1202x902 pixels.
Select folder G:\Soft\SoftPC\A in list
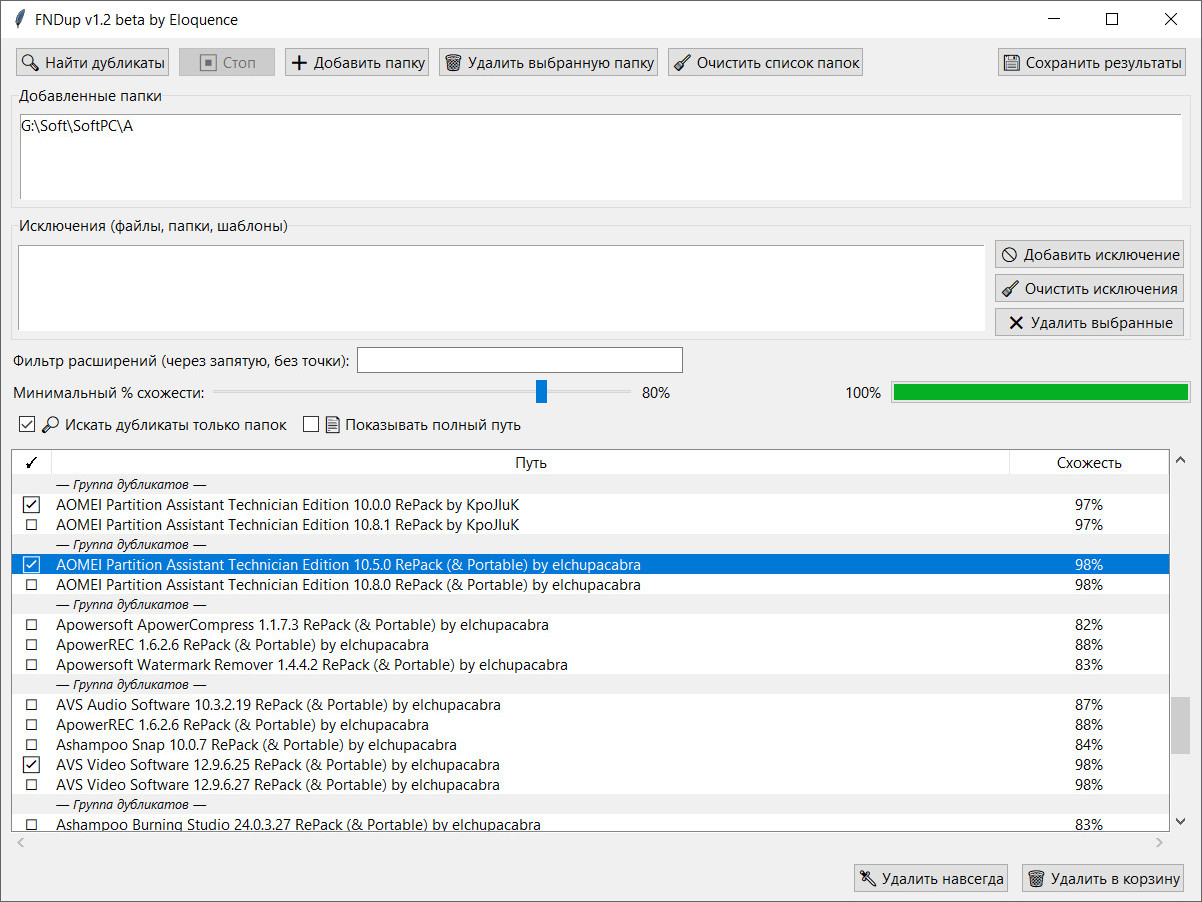[x=77, y=127]
